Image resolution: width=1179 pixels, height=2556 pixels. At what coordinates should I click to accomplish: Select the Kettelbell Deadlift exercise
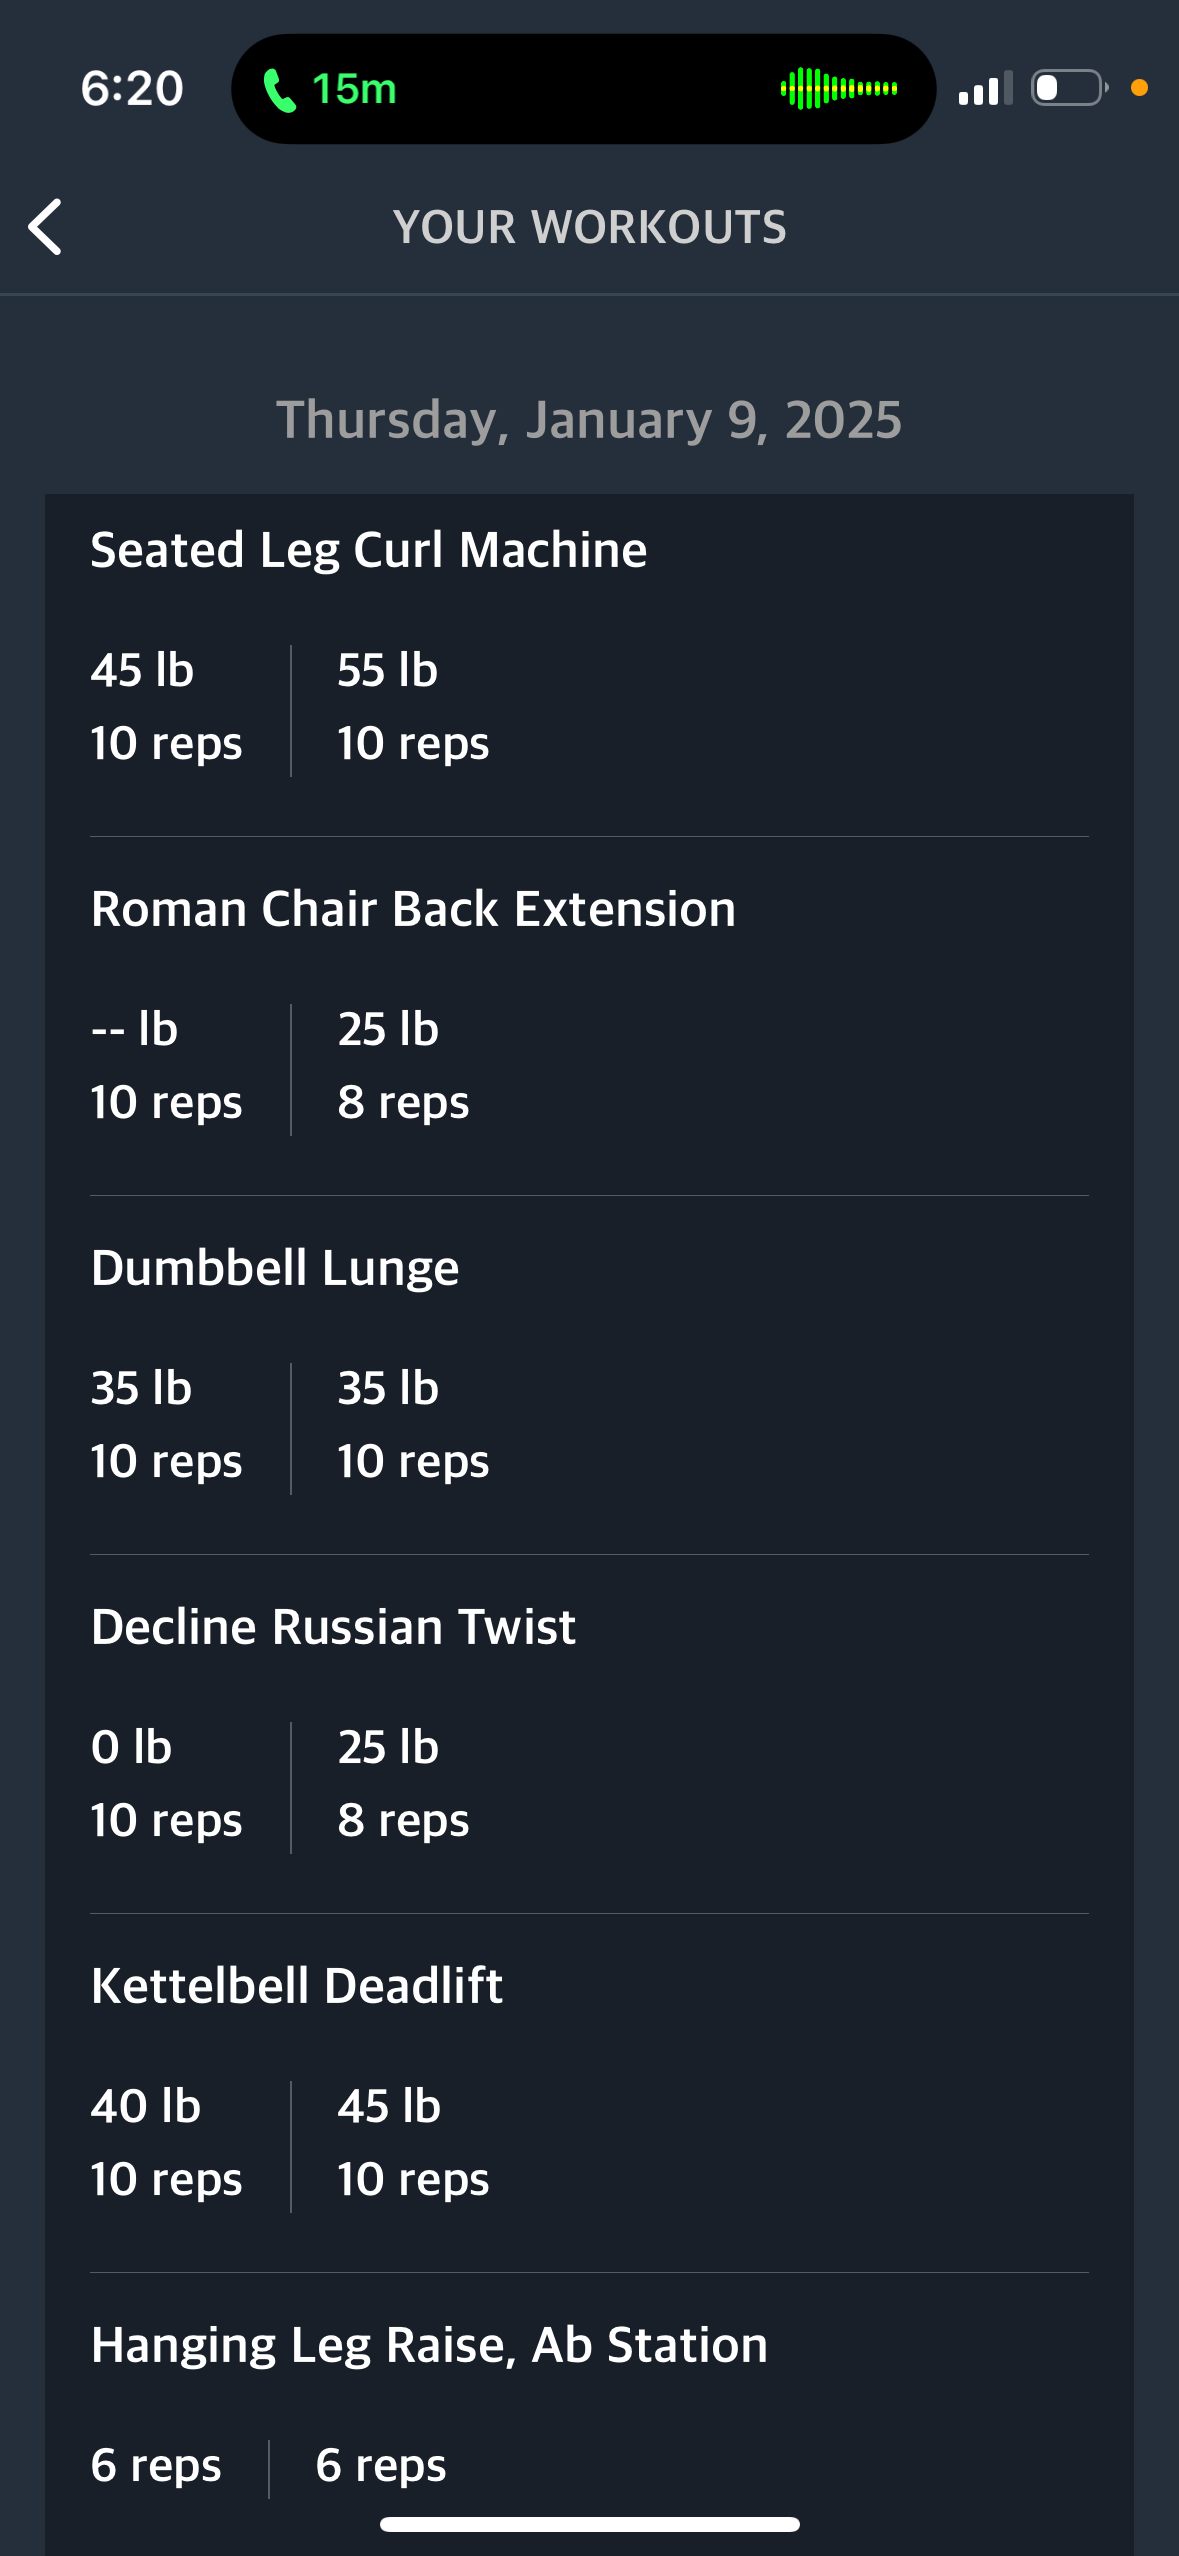pyautogui.click(x=297, y=1986)
